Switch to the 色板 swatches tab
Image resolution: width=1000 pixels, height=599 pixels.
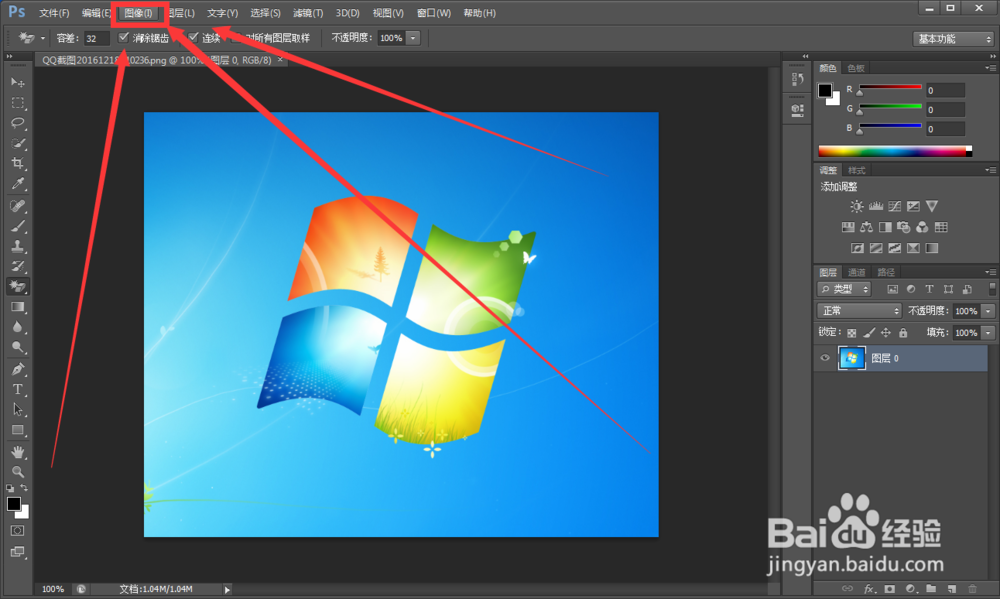tap(856, 68)
